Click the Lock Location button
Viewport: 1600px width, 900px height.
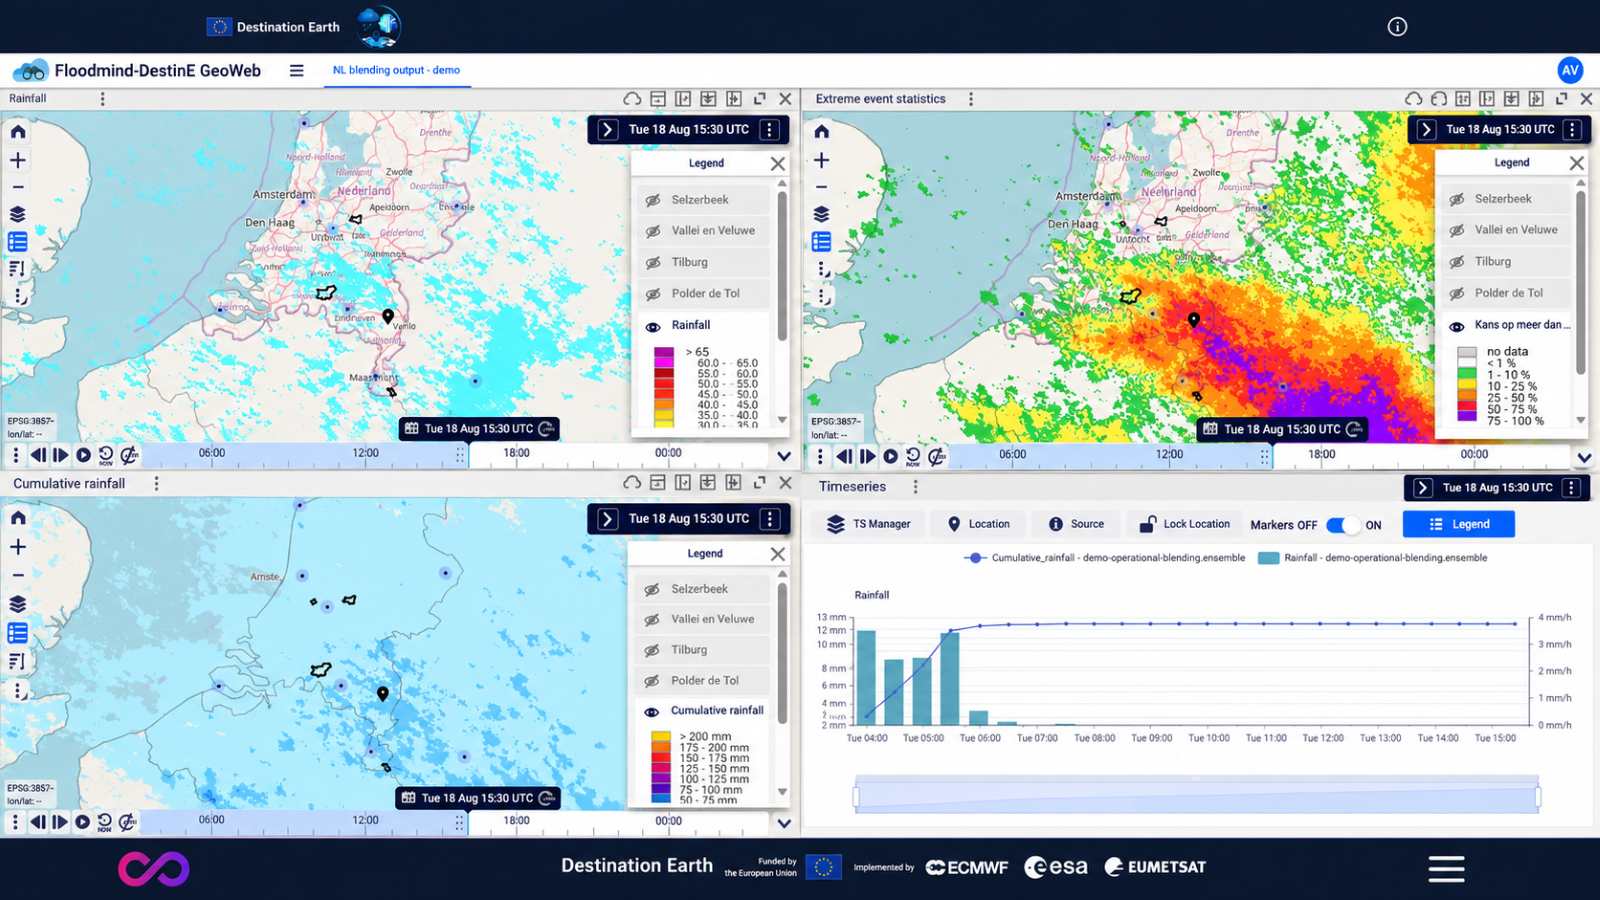point(1185,524)
